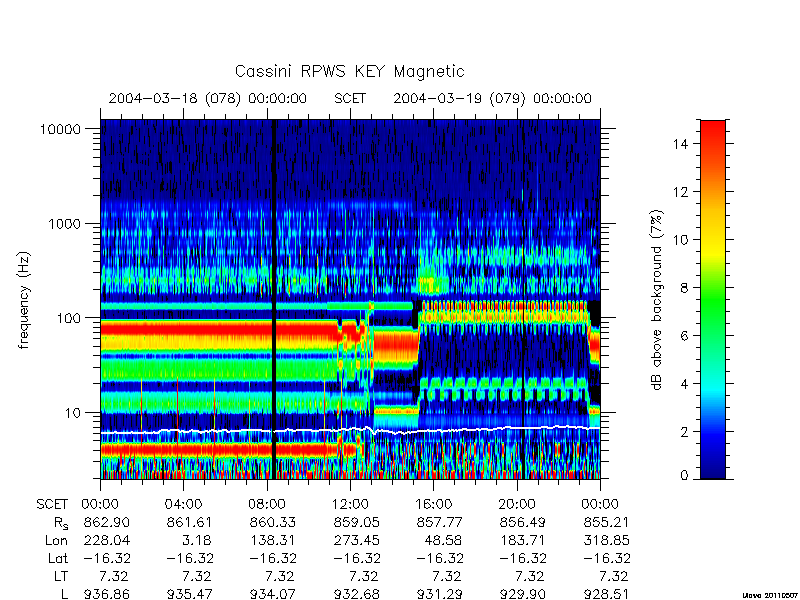
Task: Click the 16:00 SCET time label
Action: pos(434,505)
